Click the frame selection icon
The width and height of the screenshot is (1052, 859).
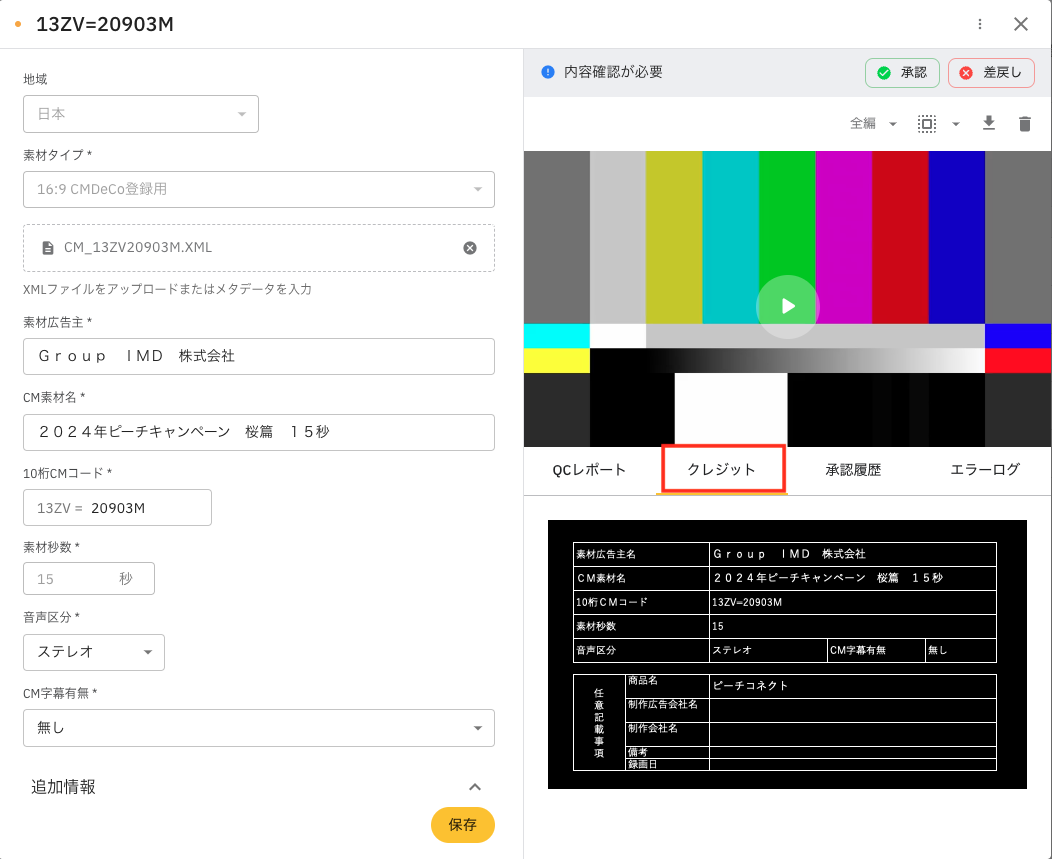[x=927, y=123]
